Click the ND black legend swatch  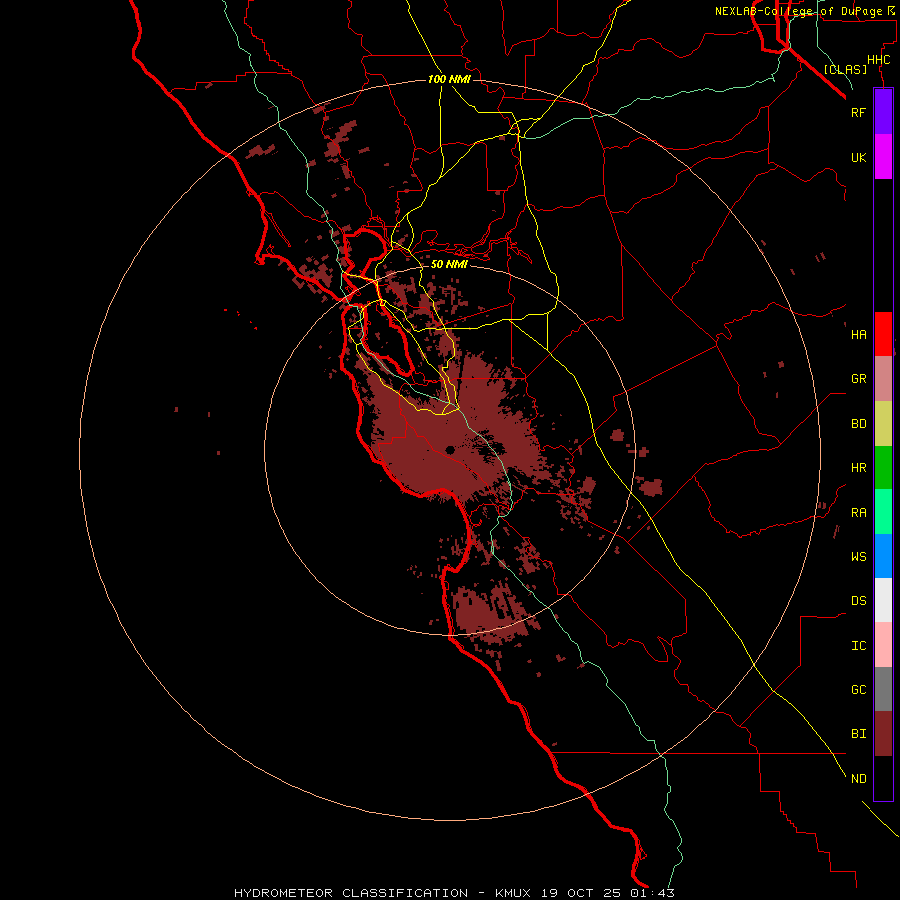(883, 778)
